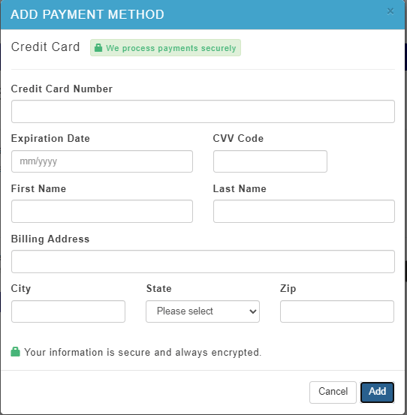407x415 pixels.
Task: Click the Zip code field
Action: [337, 311]
